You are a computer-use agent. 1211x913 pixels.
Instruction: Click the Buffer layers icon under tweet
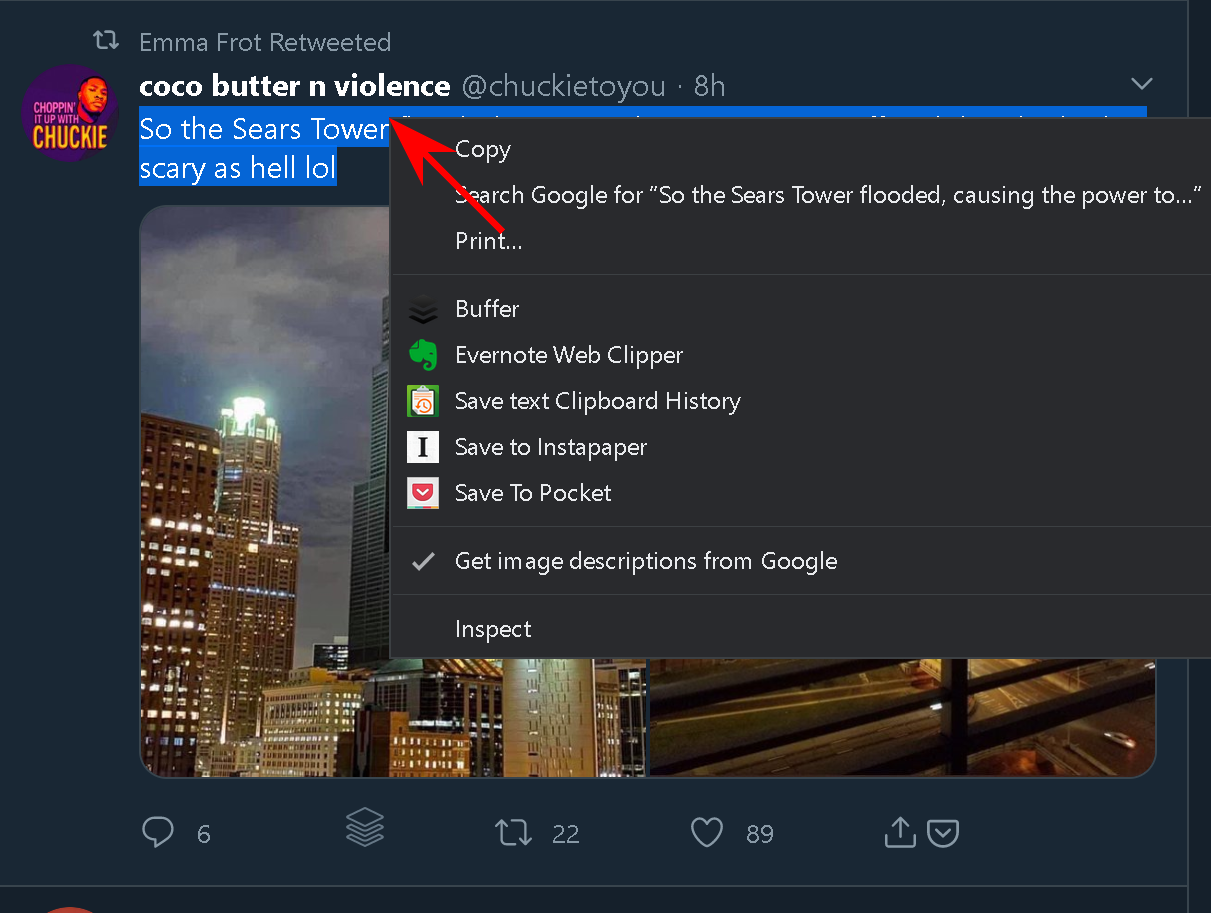365,827
